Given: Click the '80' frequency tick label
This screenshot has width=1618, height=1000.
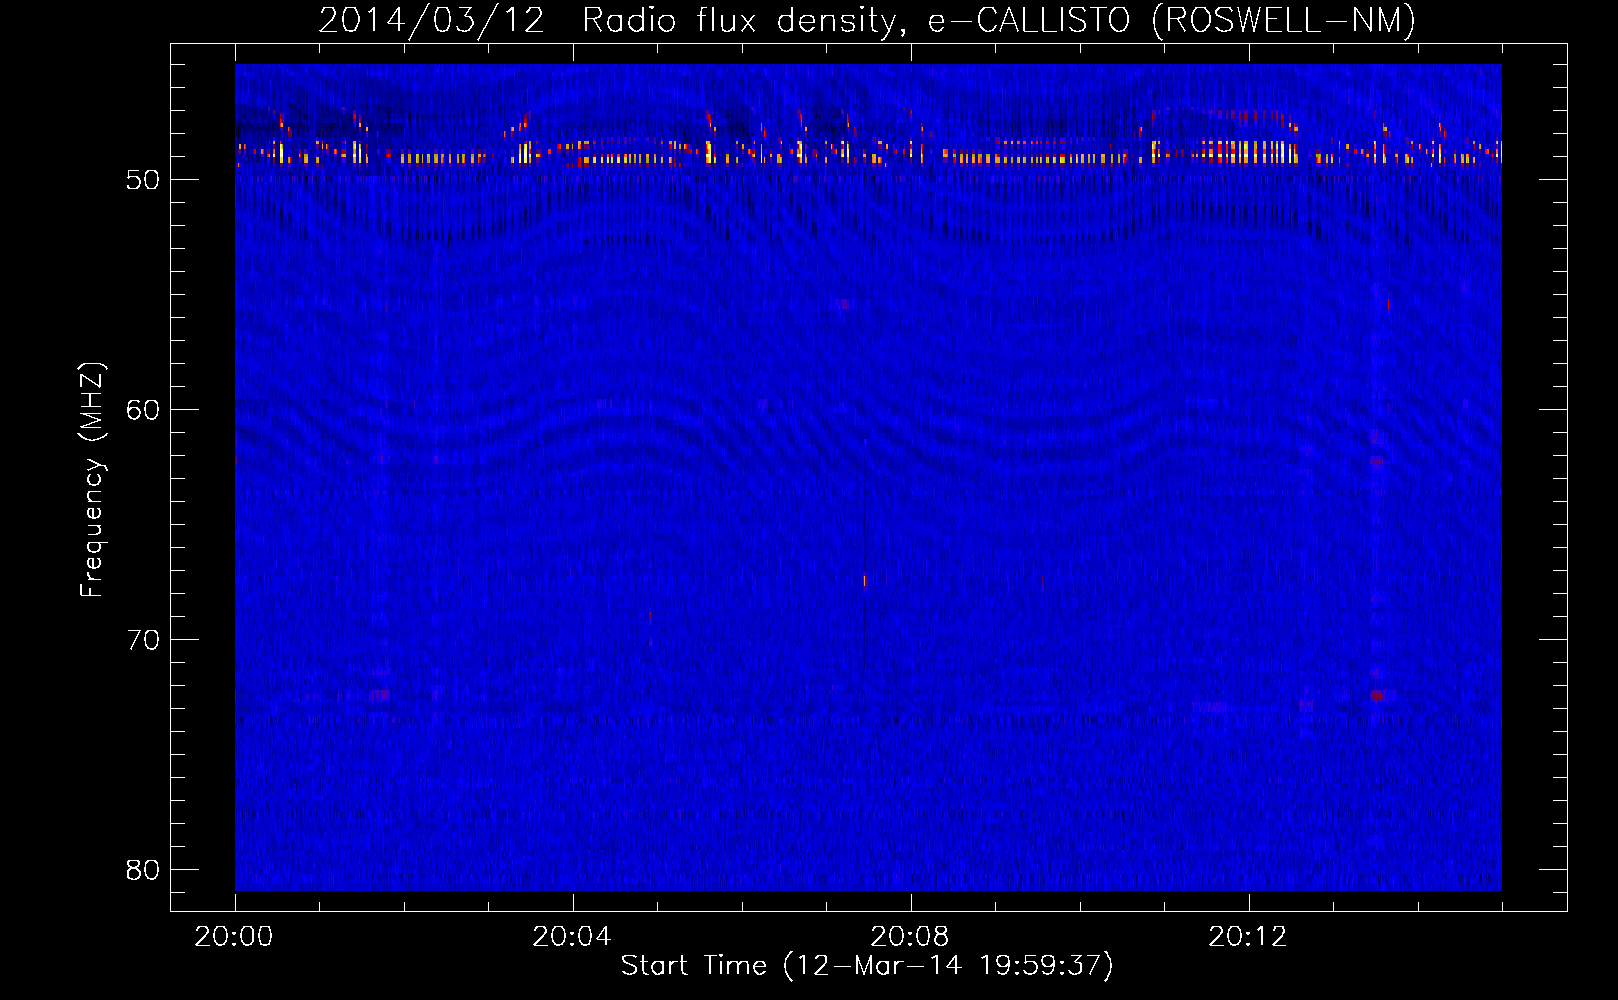Looking at the screenshot, I should 143,870.
